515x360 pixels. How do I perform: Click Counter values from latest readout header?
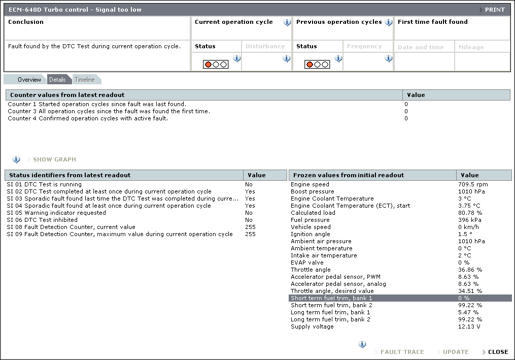[204, 95]
